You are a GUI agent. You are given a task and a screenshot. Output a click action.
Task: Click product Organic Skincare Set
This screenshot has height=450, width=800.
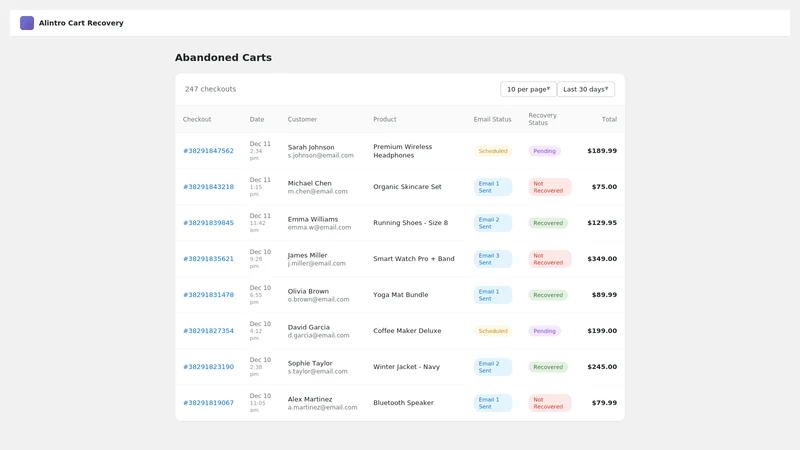(x=407, y=187)
